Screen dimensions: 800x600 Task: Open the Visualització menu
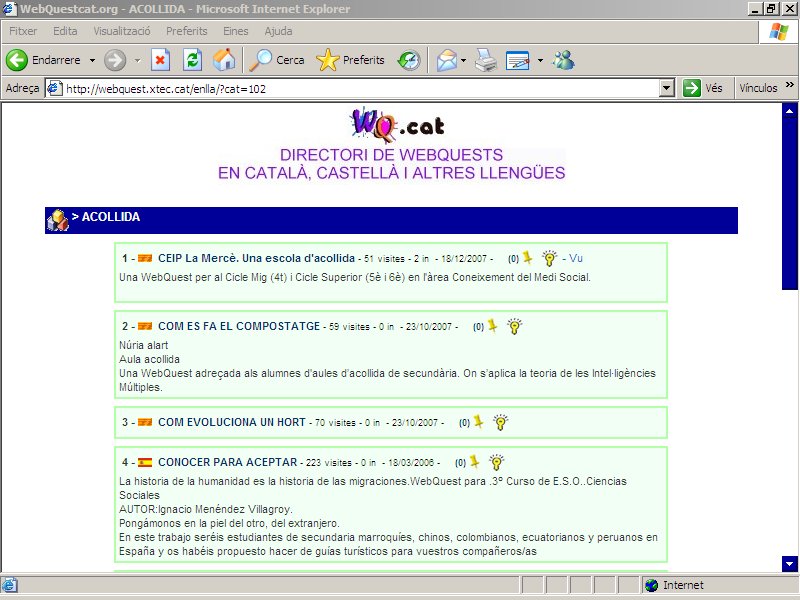tap(122, 31)
